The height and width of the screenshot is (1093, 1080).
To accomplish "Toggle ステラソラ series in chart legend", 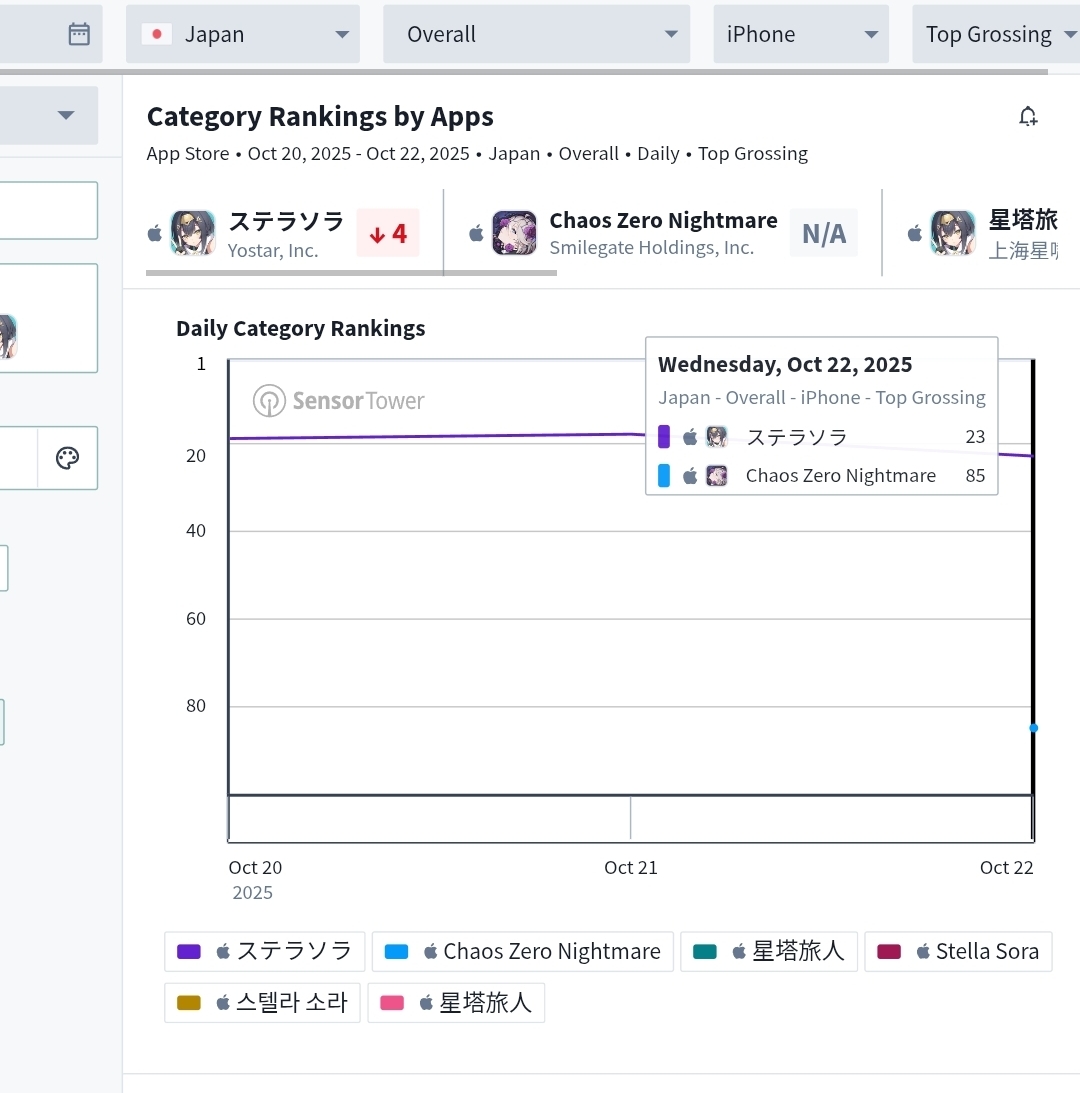I will click(265, 951).
